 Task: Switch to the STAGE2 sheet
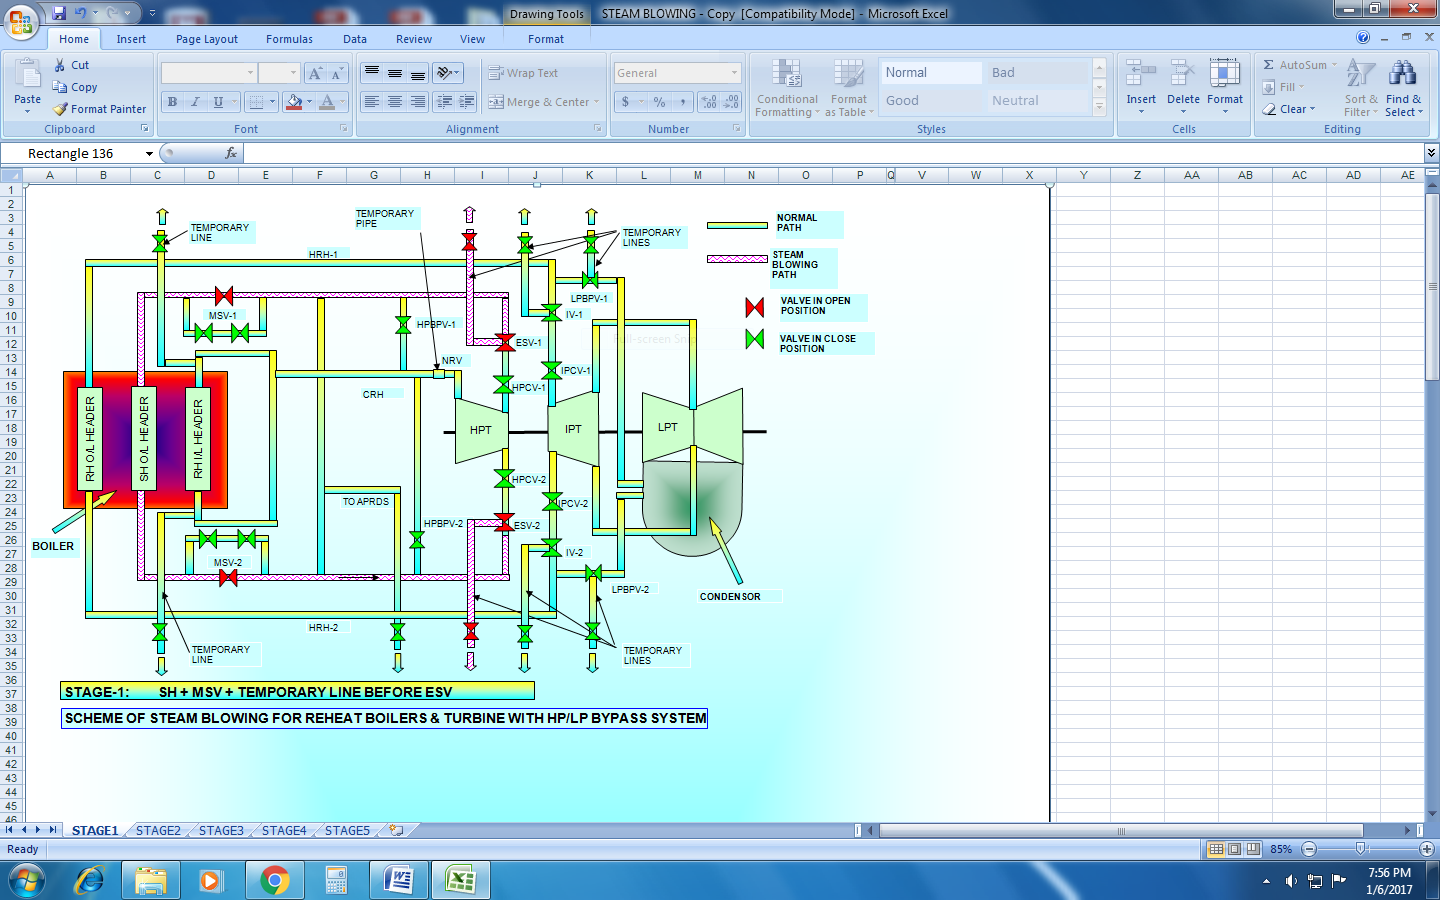[158, 830]
